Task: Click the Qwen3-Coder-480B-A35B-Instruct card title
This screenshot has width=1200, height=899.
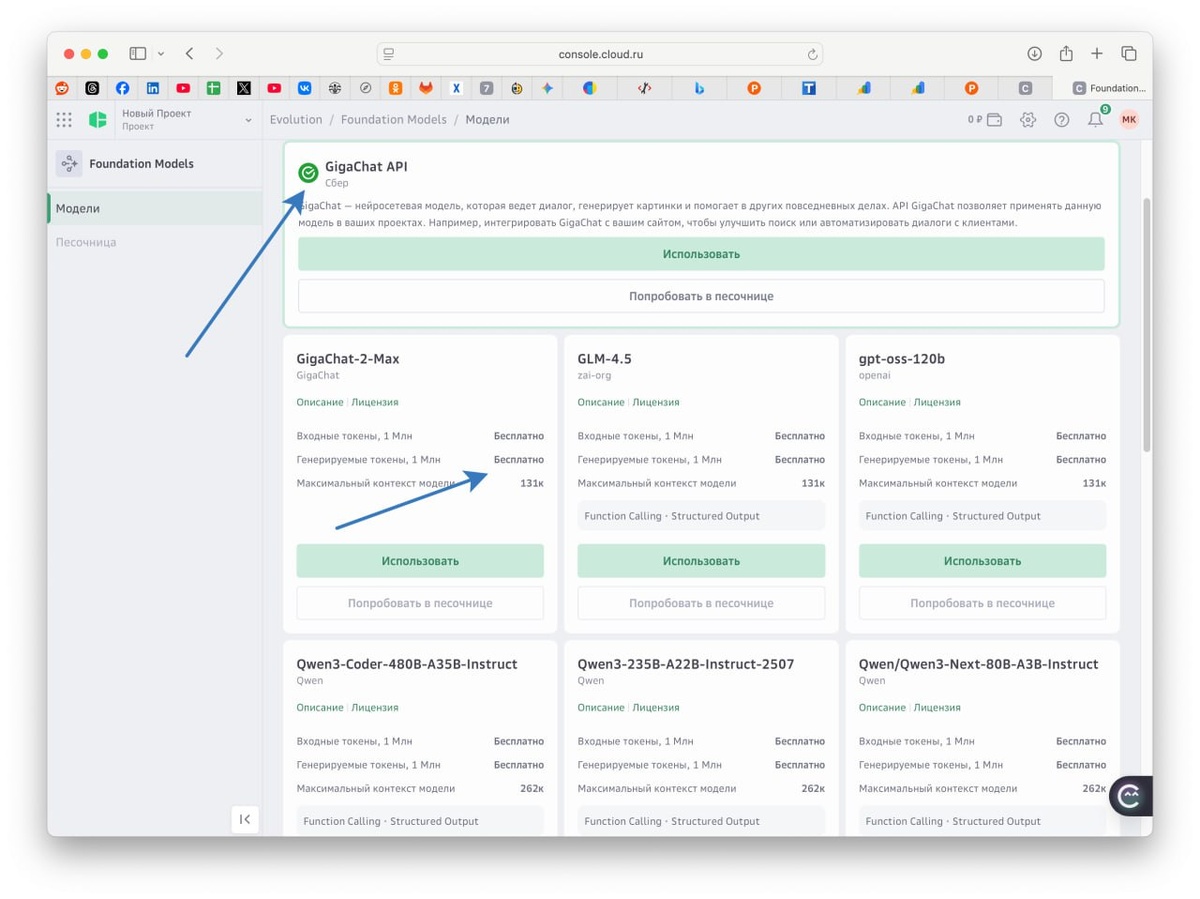Action: click(407, 664)
